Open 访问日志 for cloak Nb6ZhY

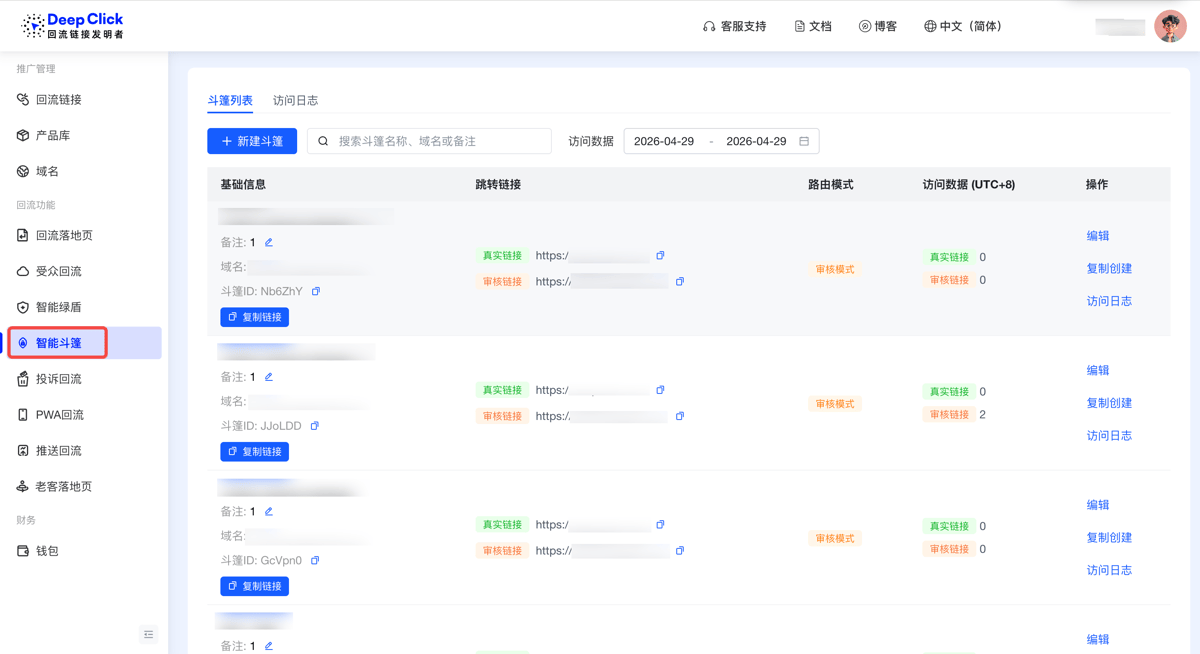coord(1109,301)
